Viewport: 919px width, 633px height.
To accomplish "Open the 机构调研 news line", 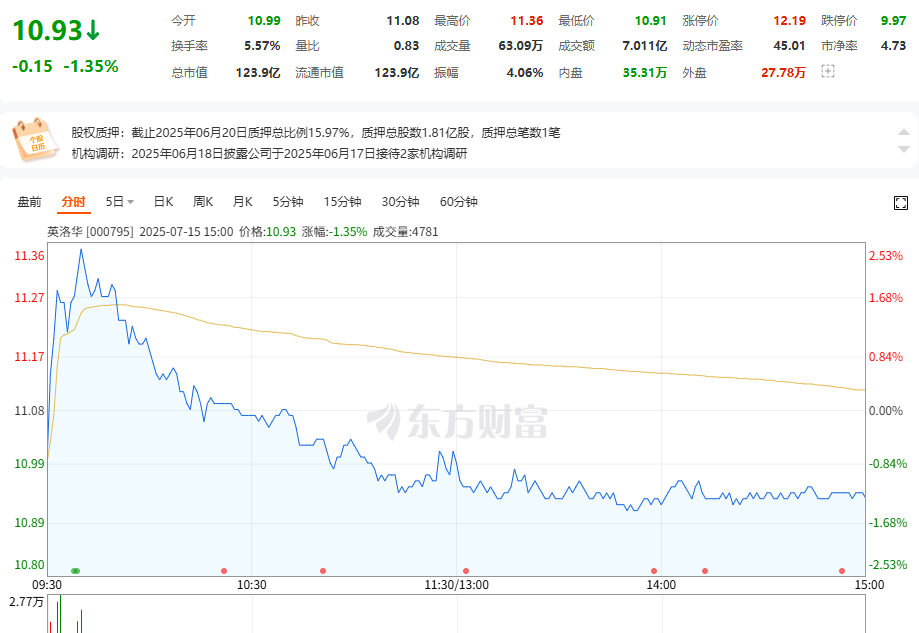I will point(270,154).
